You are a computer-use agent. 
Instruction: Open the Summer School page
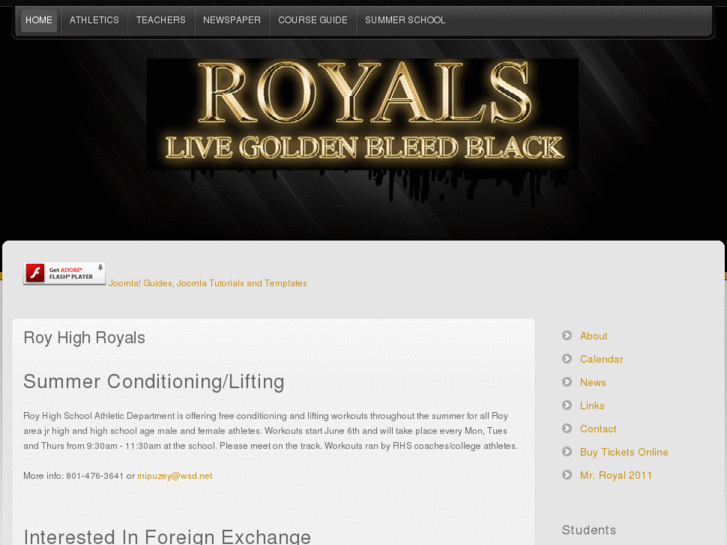[x=405, y=20]
